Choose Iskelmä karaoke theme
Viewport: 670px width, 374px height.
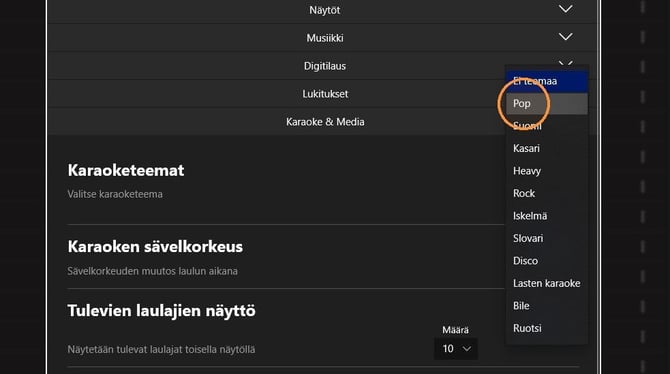[547, 216]
